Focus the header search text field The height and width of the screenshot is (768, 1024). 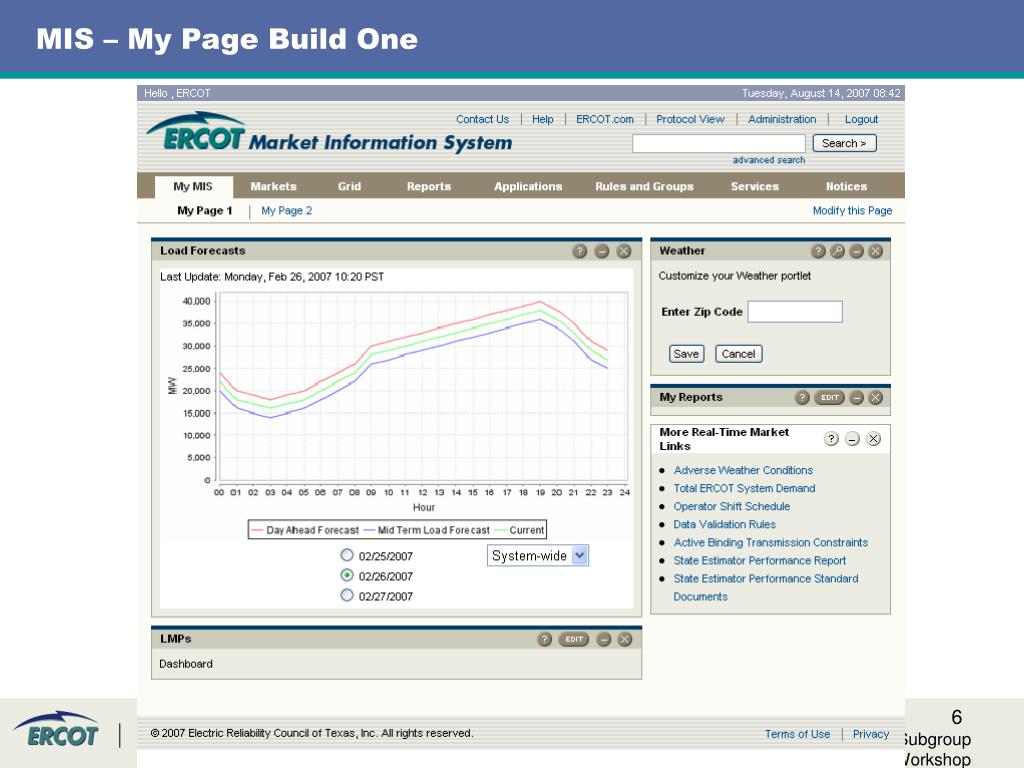pos(718,143)
